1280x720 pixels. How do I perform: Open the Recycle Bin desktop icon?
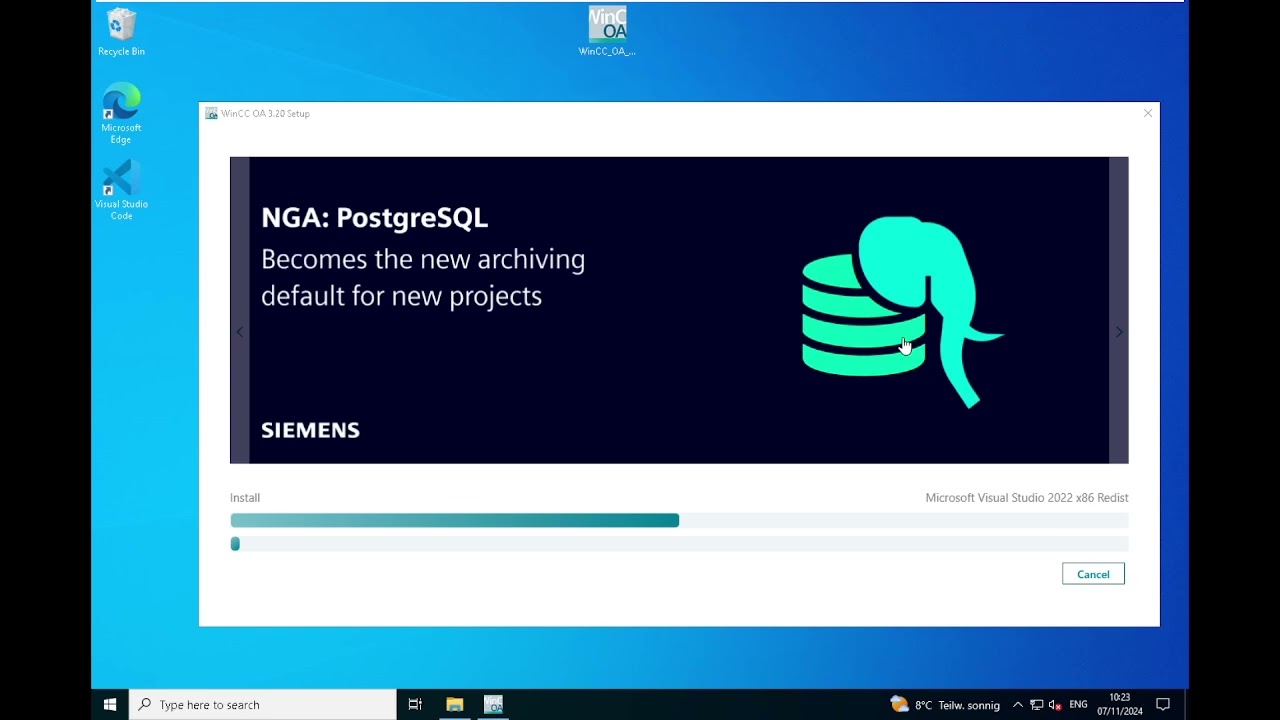(121, 32)
